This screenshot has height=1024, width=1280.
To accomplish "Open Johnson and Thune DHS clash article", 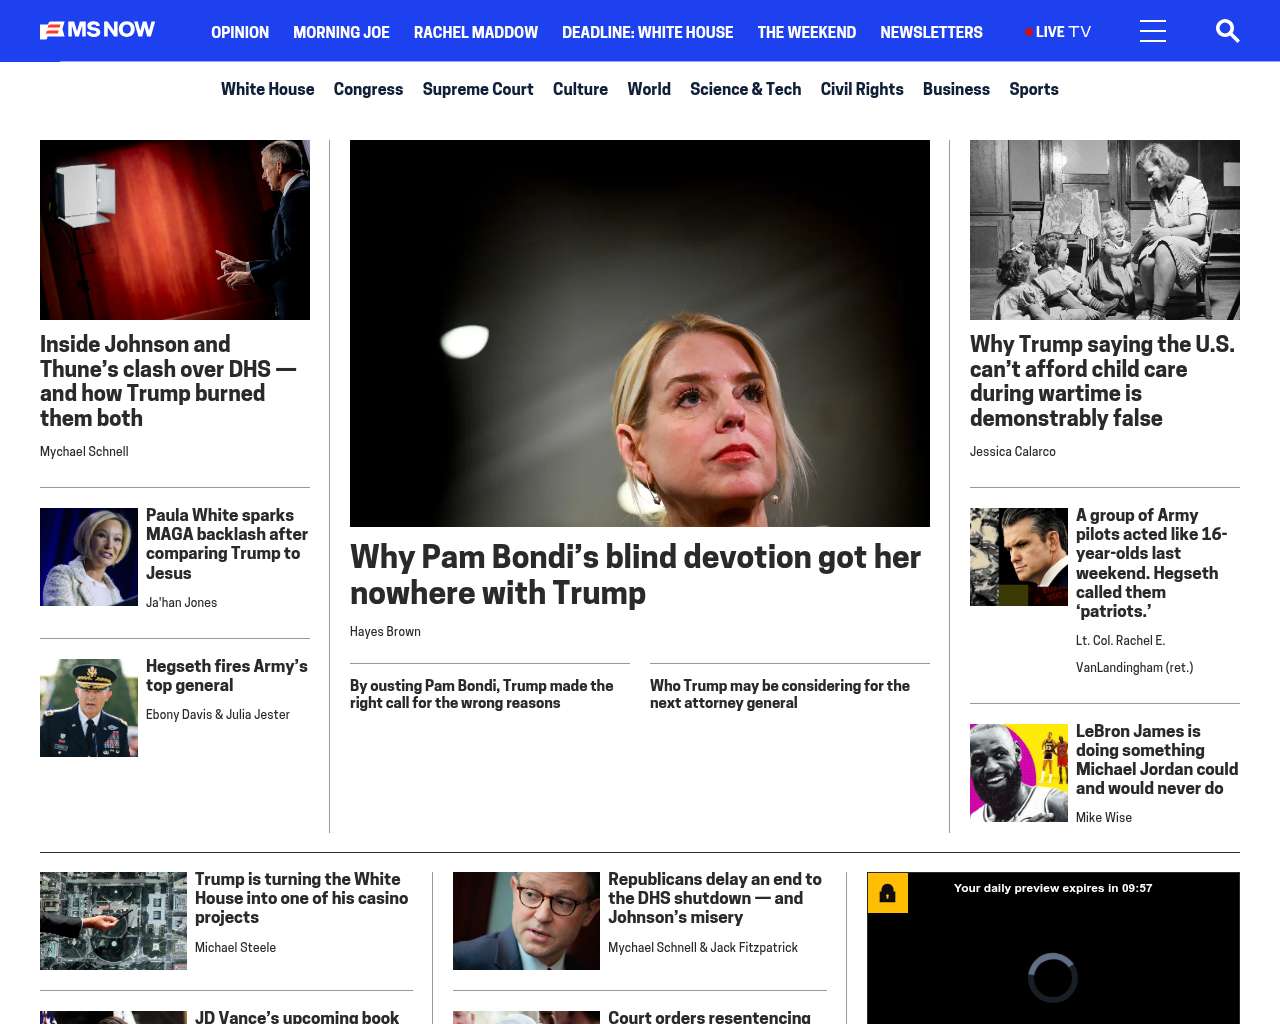I will pos(168,381).
